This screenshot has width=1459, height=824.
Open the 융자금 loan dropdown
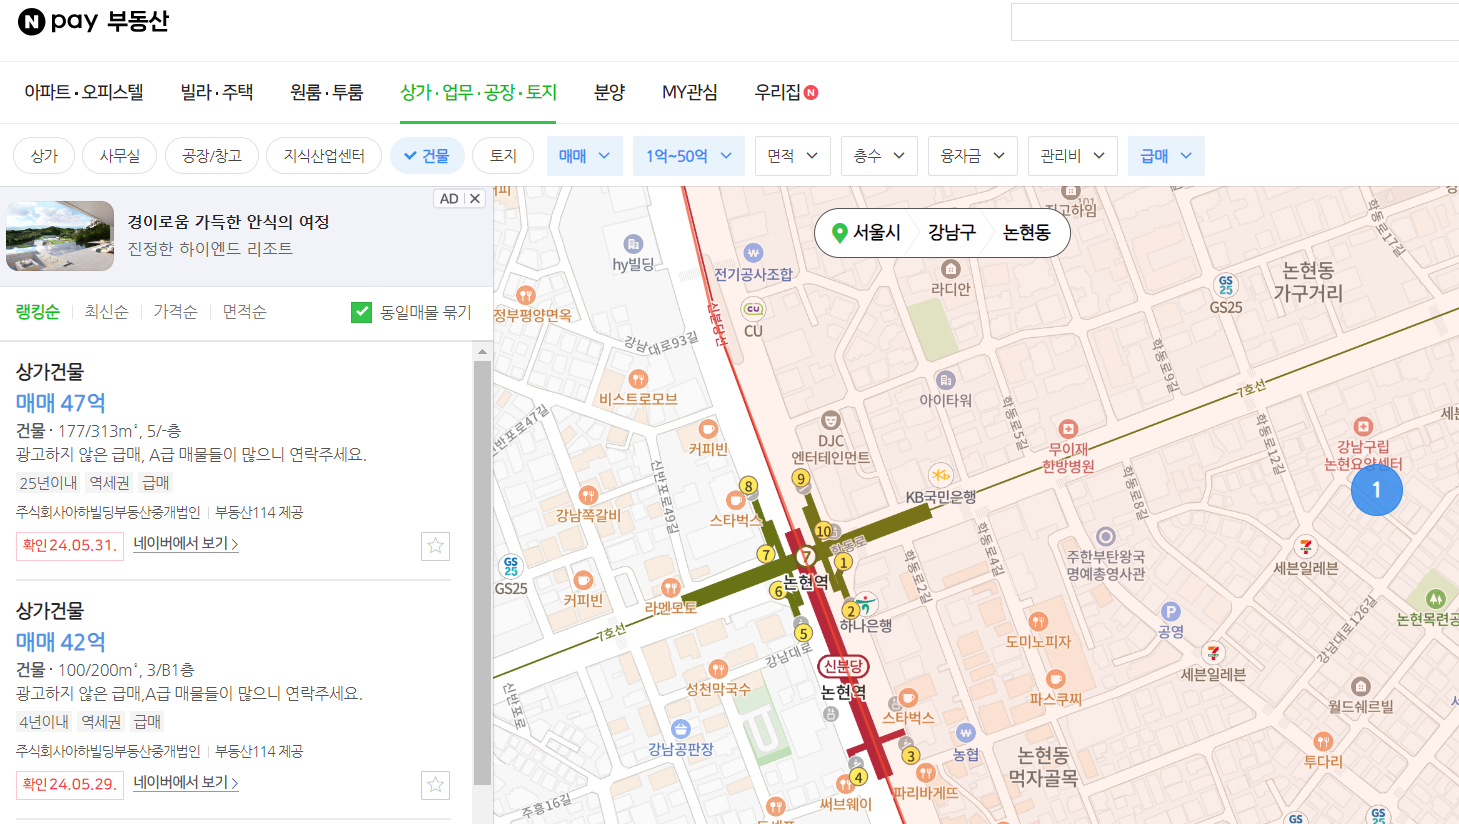973,156
